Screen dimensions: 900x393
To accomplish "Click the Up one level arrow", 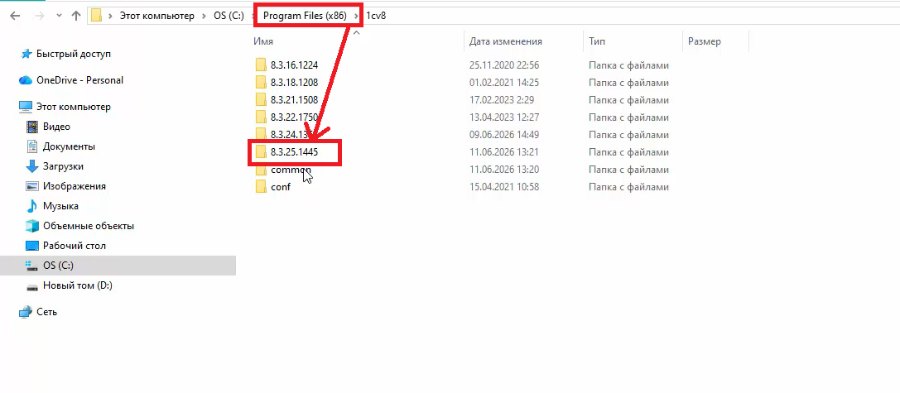I will pyautogui.click(x=76, y=16).
